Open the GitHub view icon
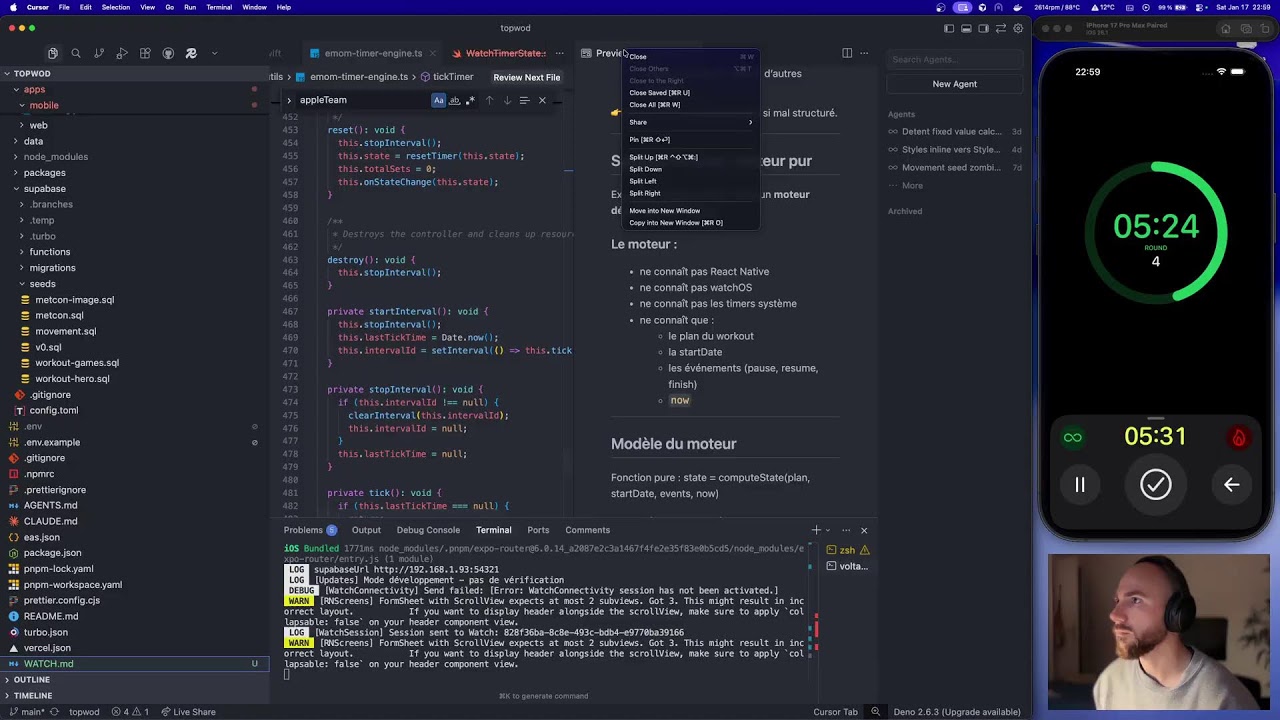The image size is (1280, 720). (168, 53)
